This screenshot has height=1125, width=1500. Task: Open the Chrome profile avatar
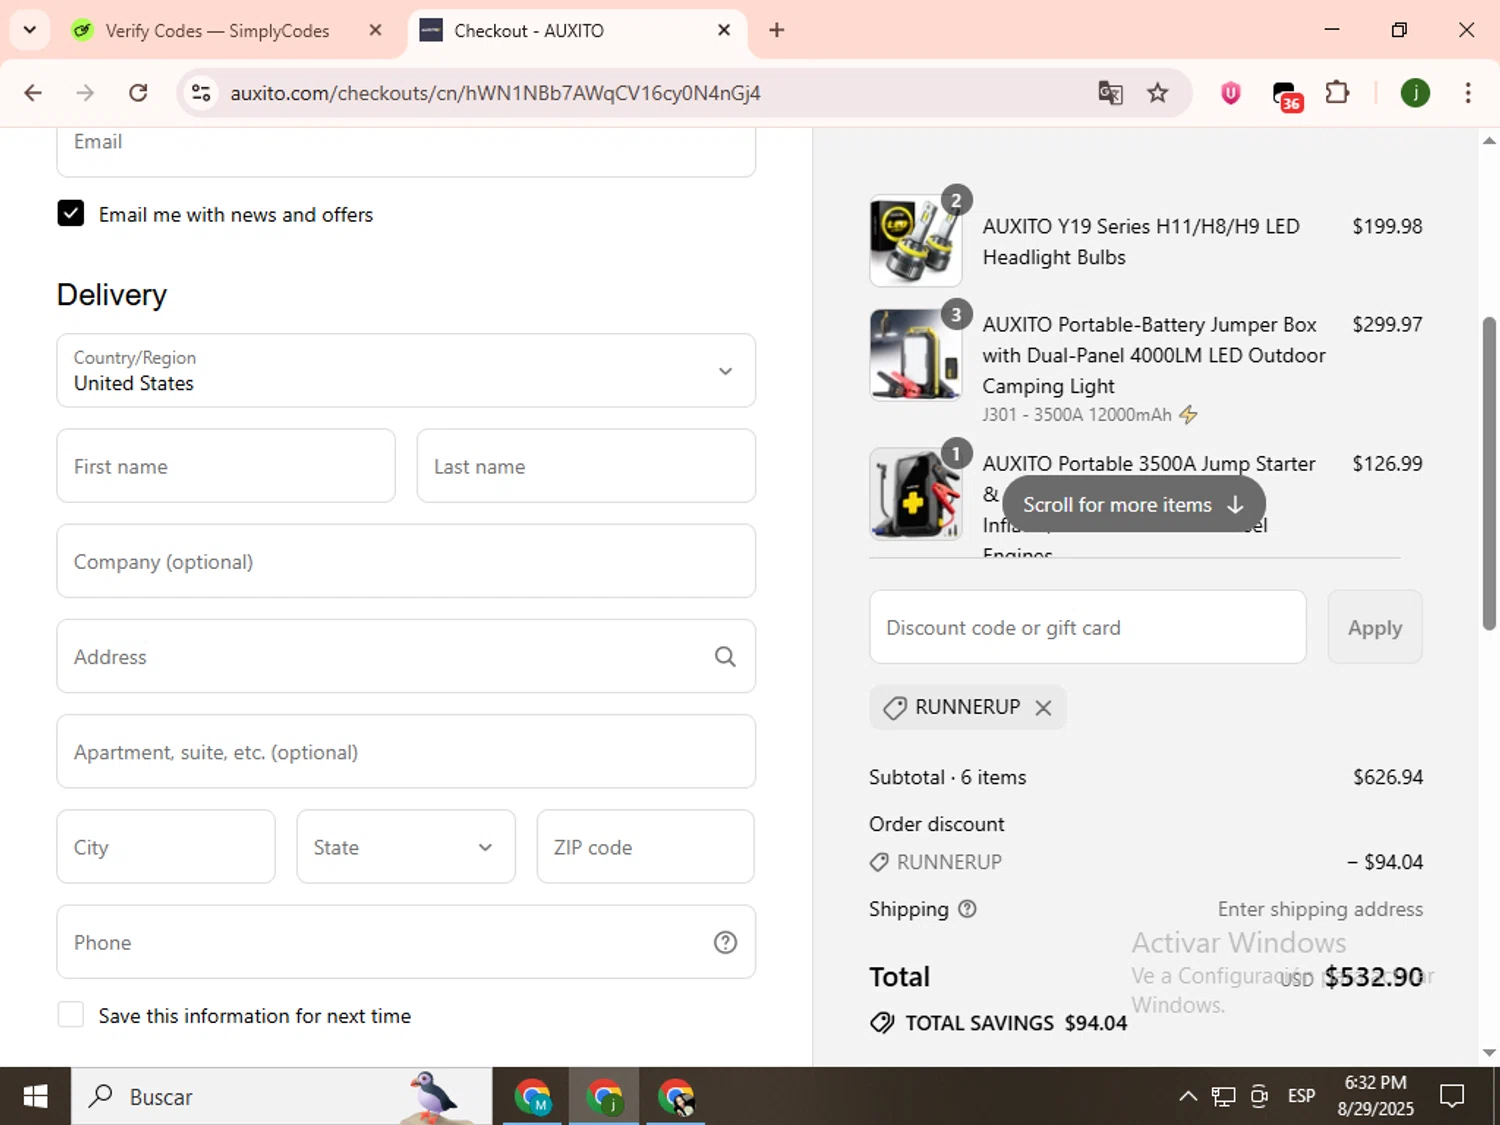coord(1415,93)
